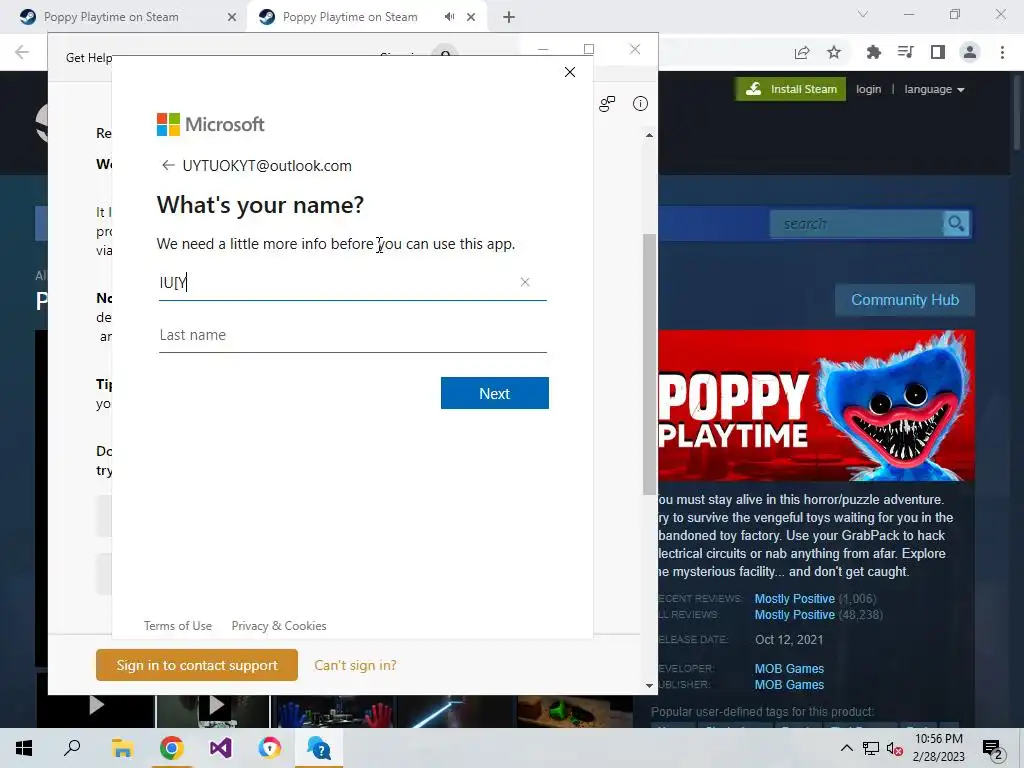Toggle the Chrome side panel icon
The width and height of the screenshot is (1024, 768).
click(x=938, y=52)
